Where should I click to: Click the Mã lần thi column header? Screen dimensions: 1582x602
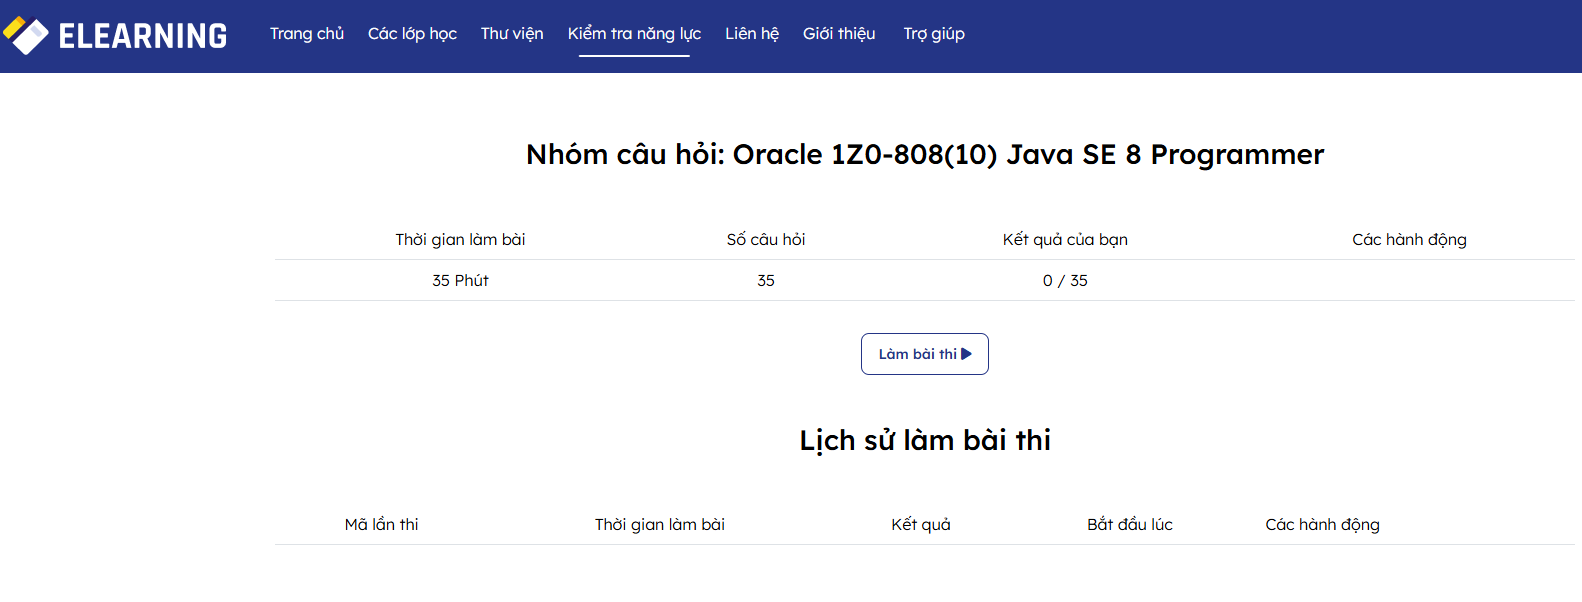pos(381,525)
